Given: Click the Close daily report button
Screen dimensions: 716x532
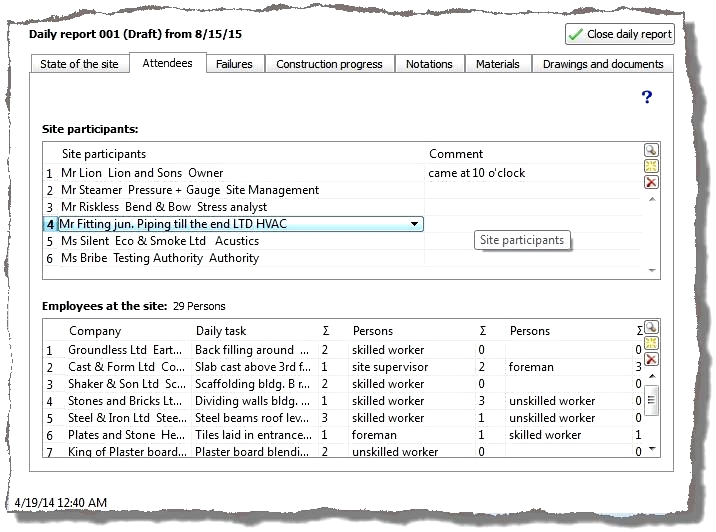Looking at the screenshot, I should [620, 34].
